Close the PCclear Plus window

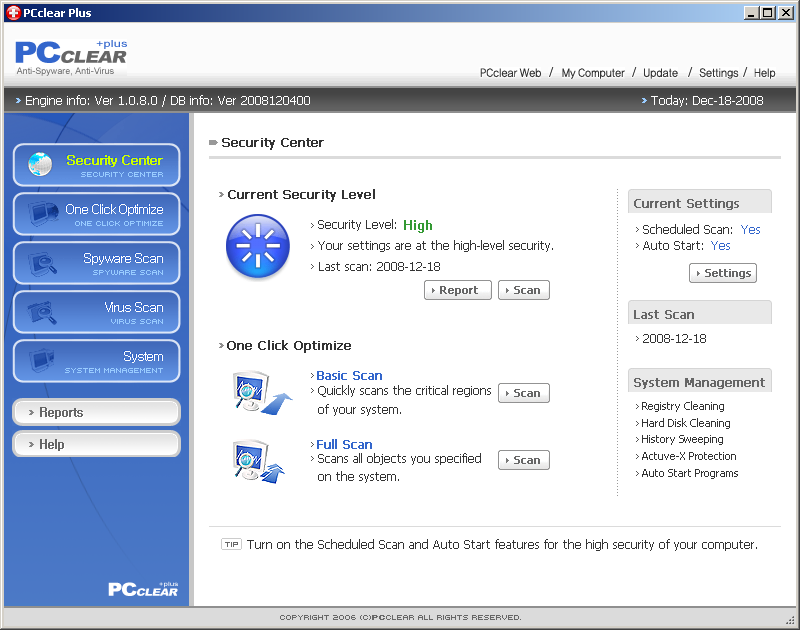coord(786,13)
